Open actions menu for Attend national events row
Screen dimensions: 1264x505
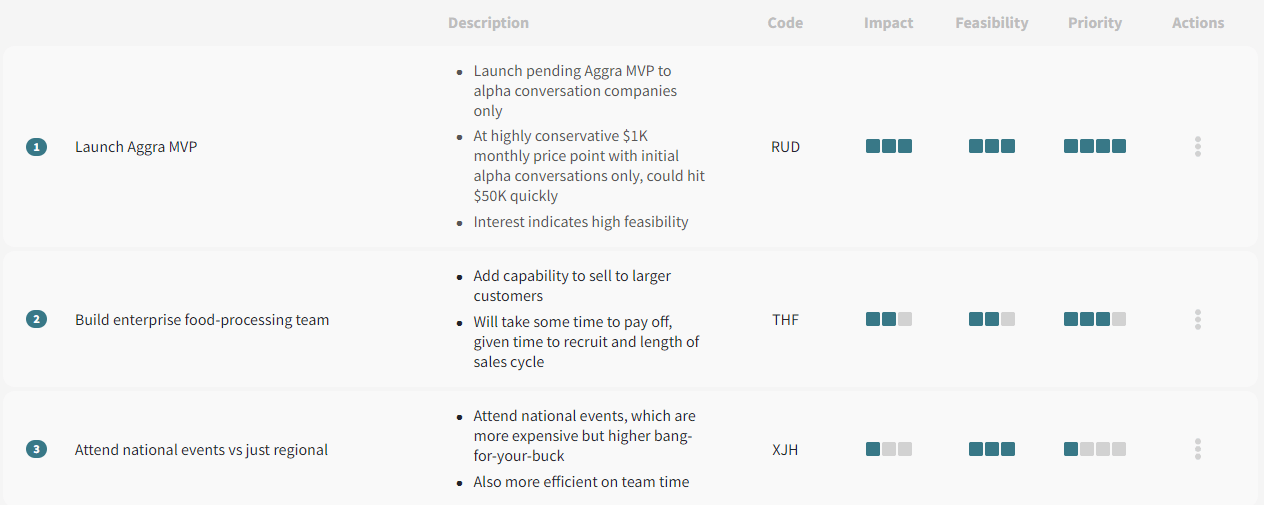click(1197, 450)
